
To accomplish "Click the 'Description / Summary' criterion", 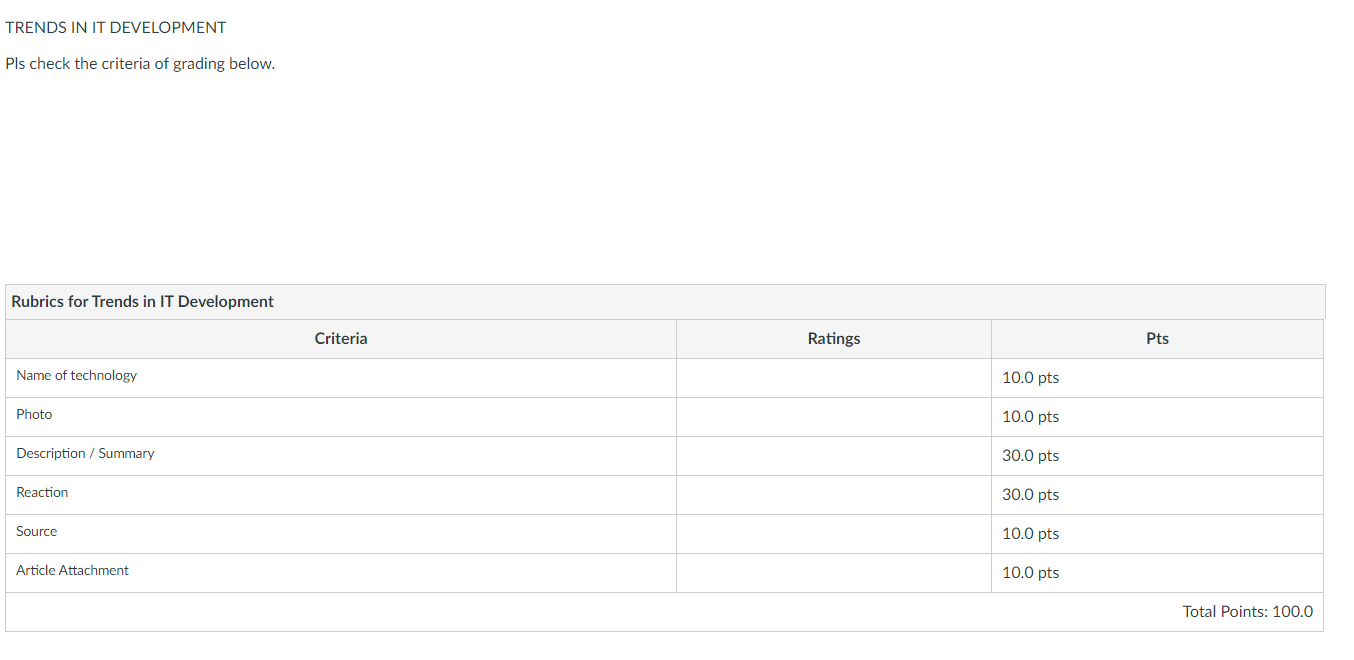I will coord(85,453).
